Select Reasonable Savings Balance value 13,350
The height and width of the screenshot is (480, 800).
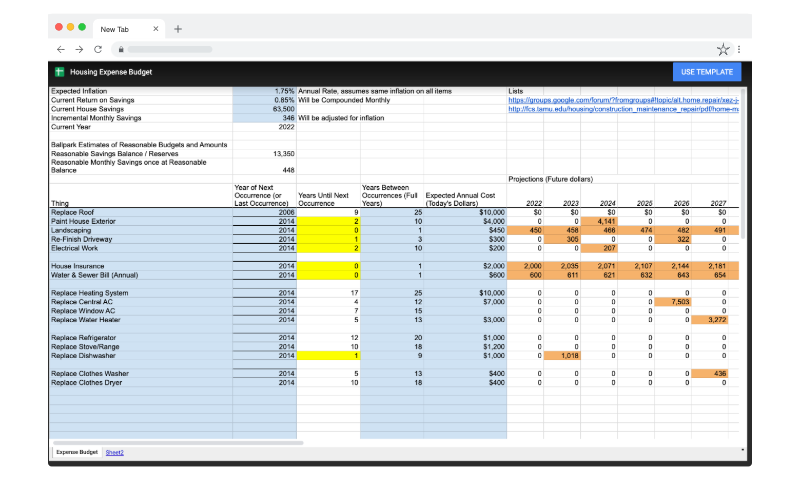click(x=264, y=154)
